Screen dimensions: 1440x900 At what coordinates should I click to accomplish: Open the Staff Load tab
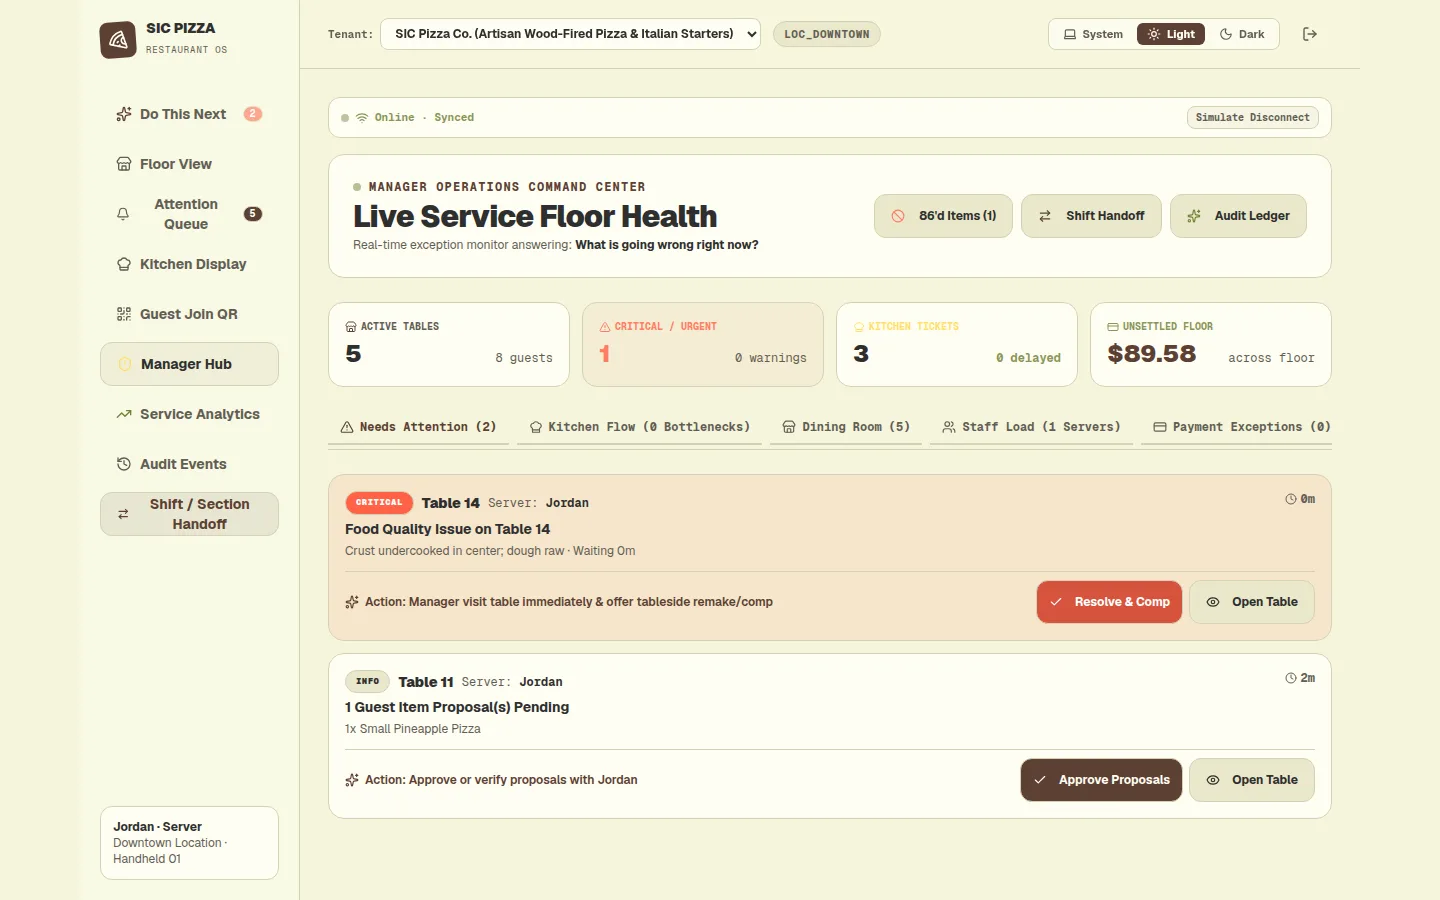[x=1031, y=427]
